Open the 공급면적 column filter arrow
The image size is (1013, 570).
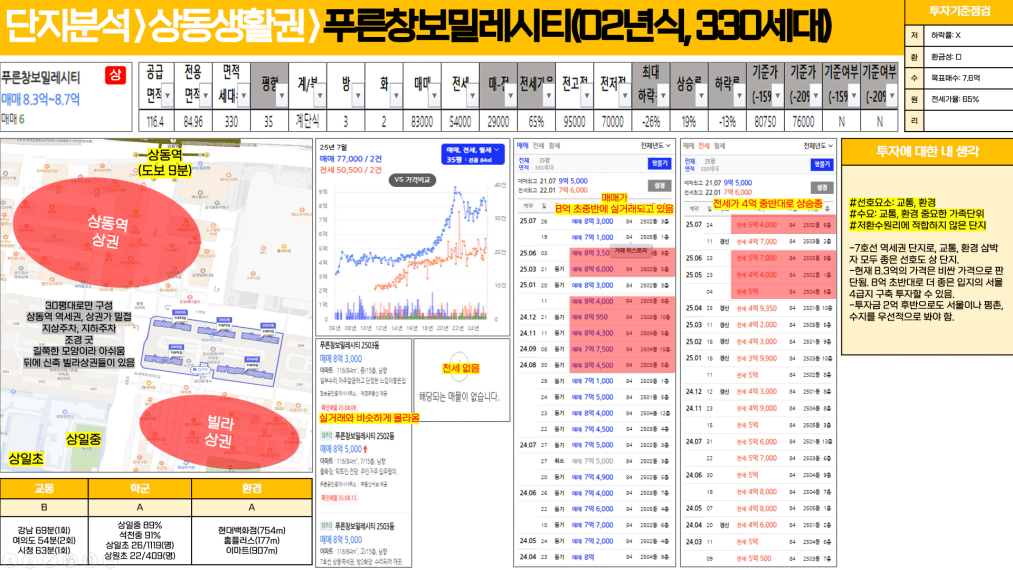[167, 96]
